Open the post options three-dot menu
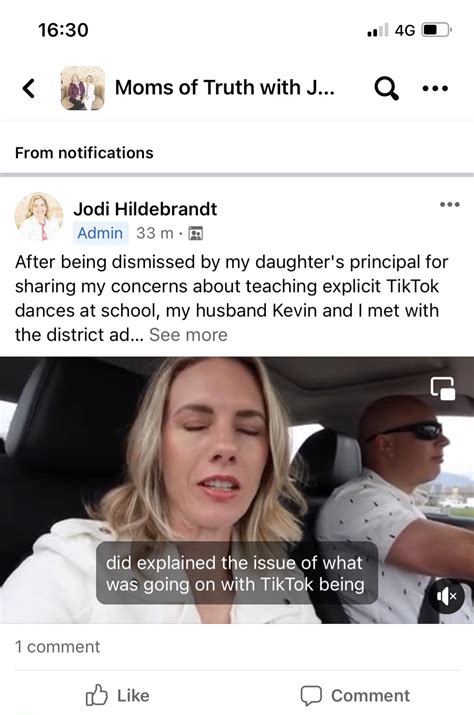Image resolution: width=474 pixels, height=715 pixels. click(x=449, y=204)
